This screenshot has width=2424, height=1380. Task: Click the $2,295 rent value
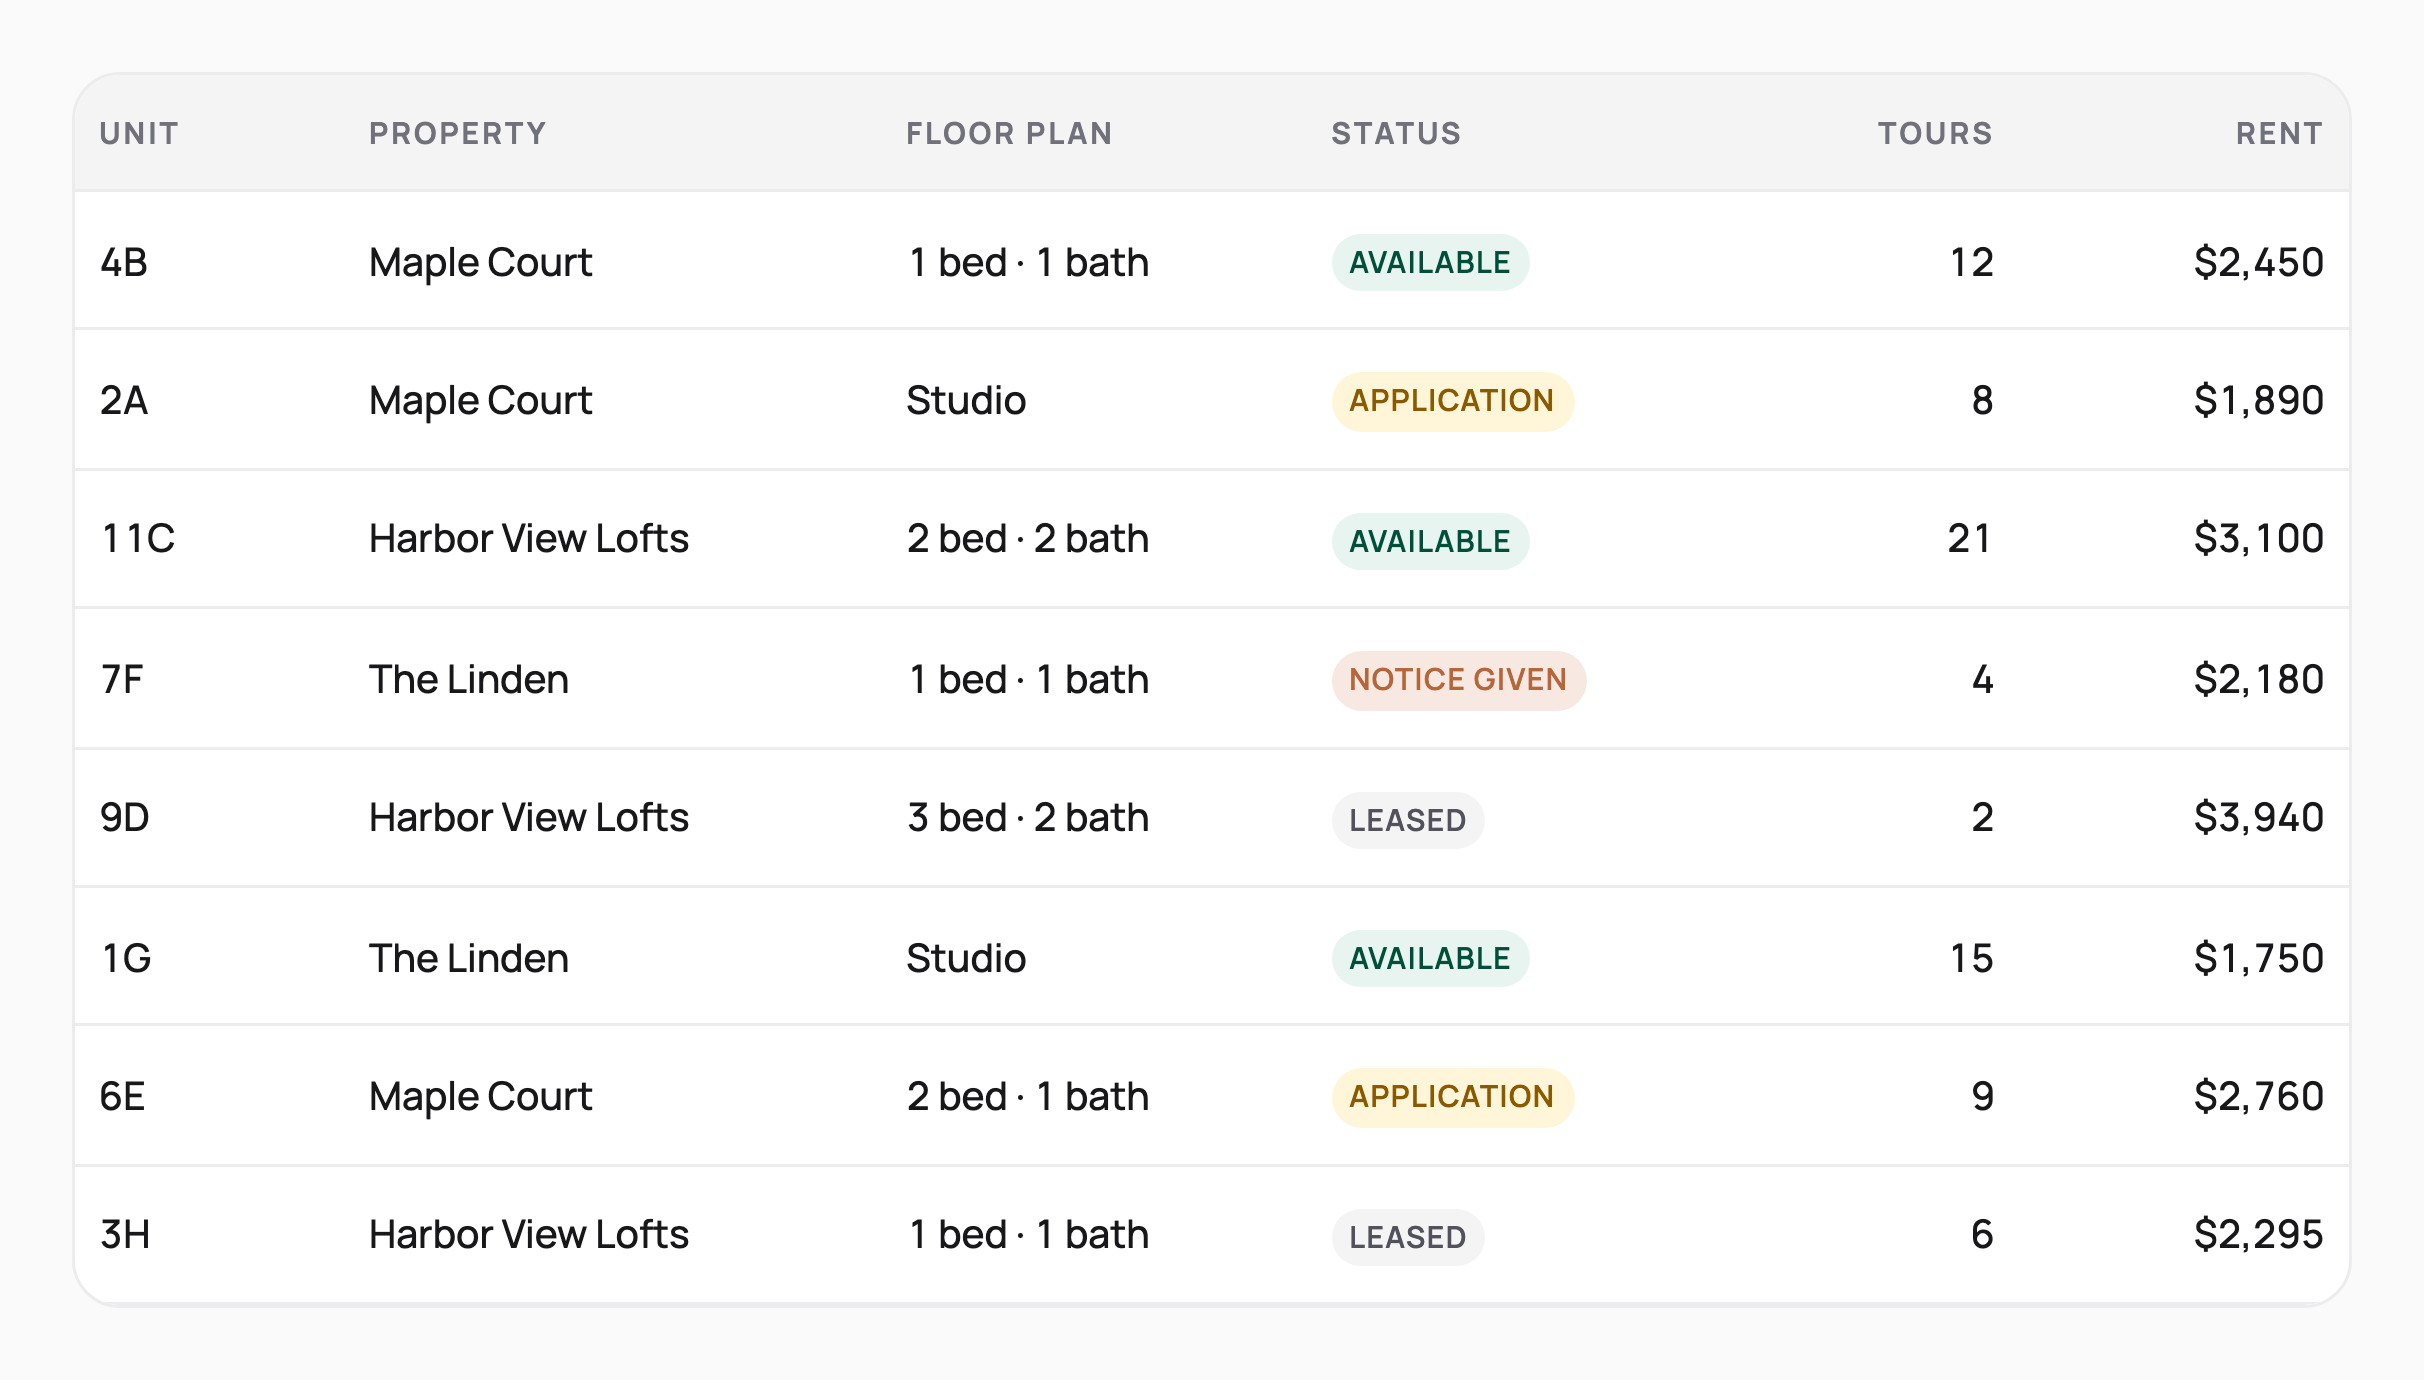click(x=2258, y=1234)
